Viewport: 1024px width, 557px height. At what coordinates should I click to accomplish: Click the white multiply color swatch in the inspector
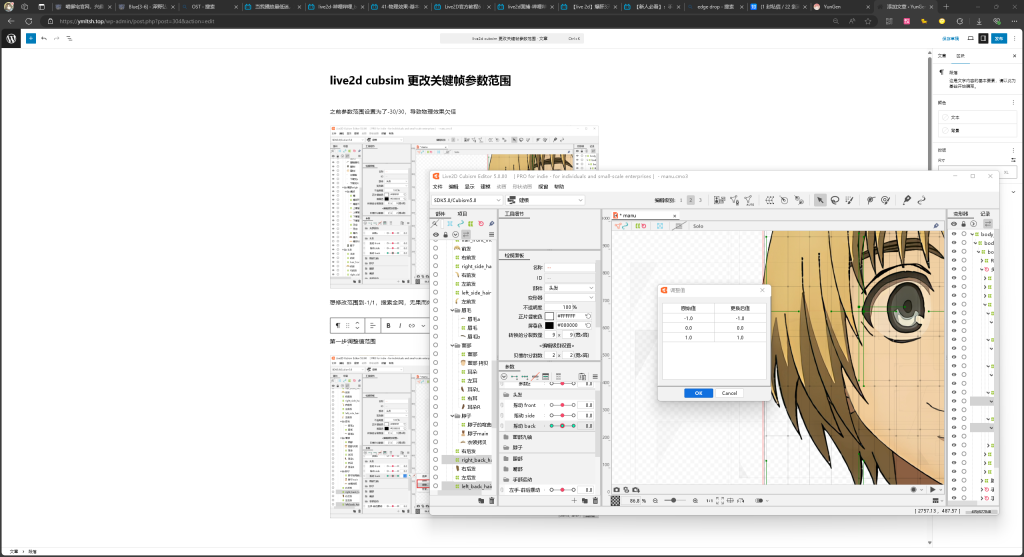point(549,315)
